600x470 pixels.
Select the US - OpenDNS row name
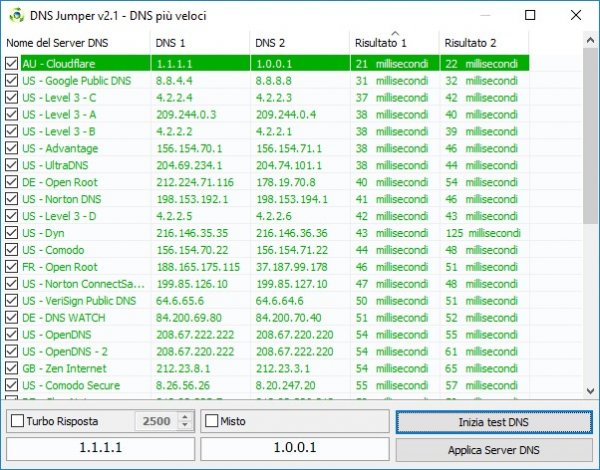point(57,335)
